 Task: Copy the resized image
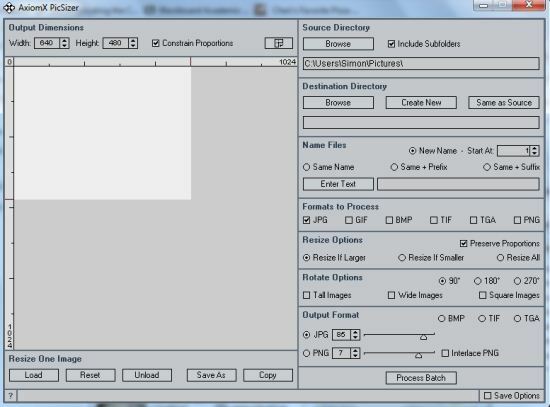point(268,375)
